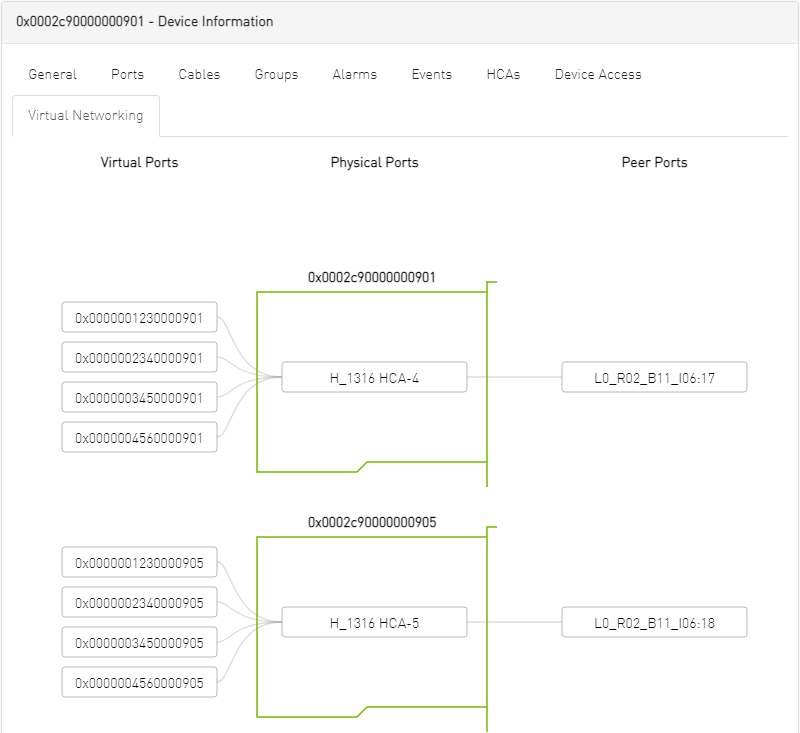Select device node 0x0002c90000000905
Screen dimensions: 800x733
pyautogui.click(x=372, y=521)
